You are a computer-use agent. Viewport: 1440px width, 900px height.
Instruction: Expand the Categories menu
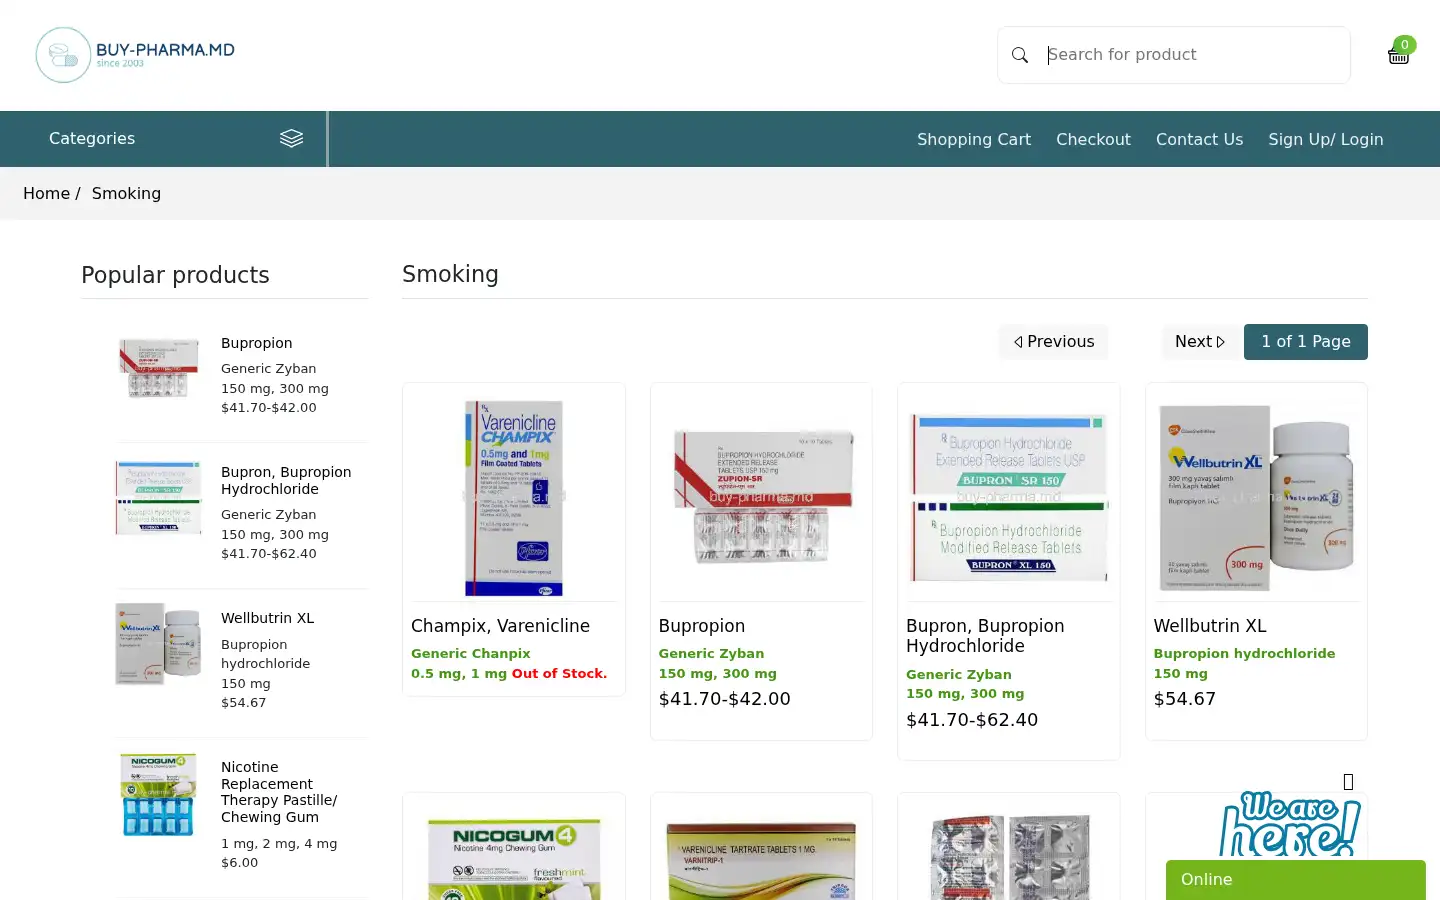pyautogui.click(x=164, y=139)
